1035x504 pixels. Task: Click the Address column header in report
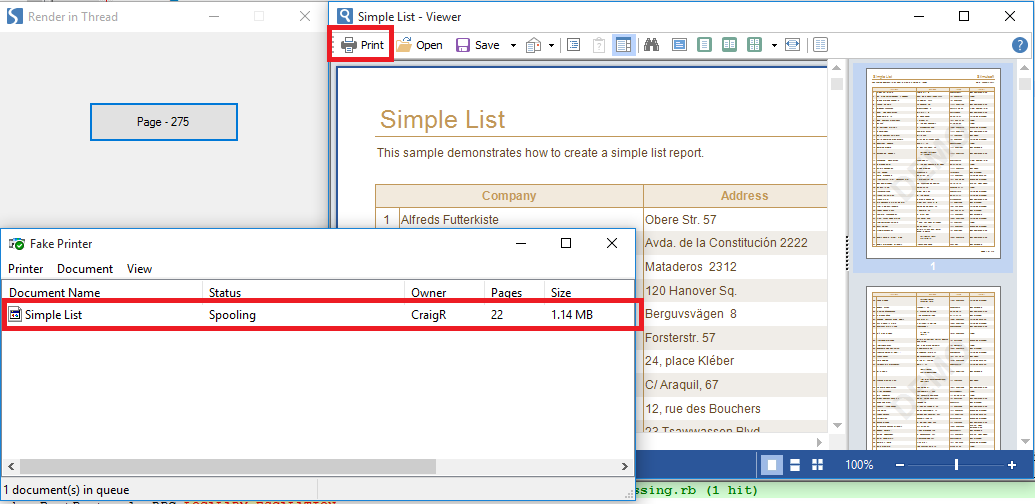[x=735, y=196]
